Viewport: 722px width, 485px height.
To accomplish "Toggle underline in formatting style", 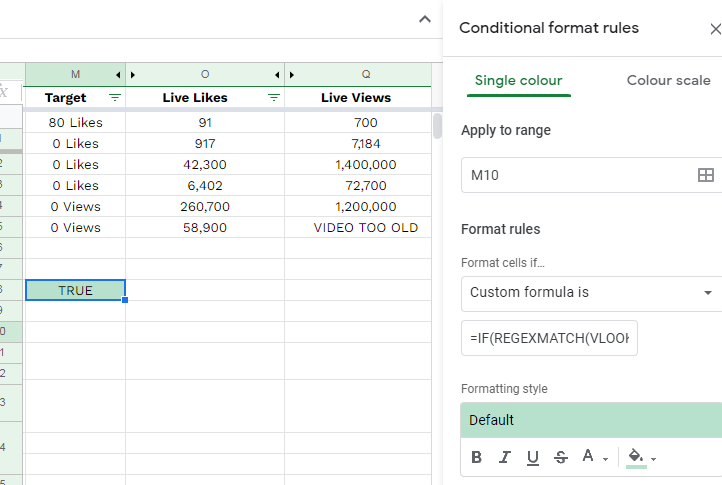I will [x=533, y=457].
